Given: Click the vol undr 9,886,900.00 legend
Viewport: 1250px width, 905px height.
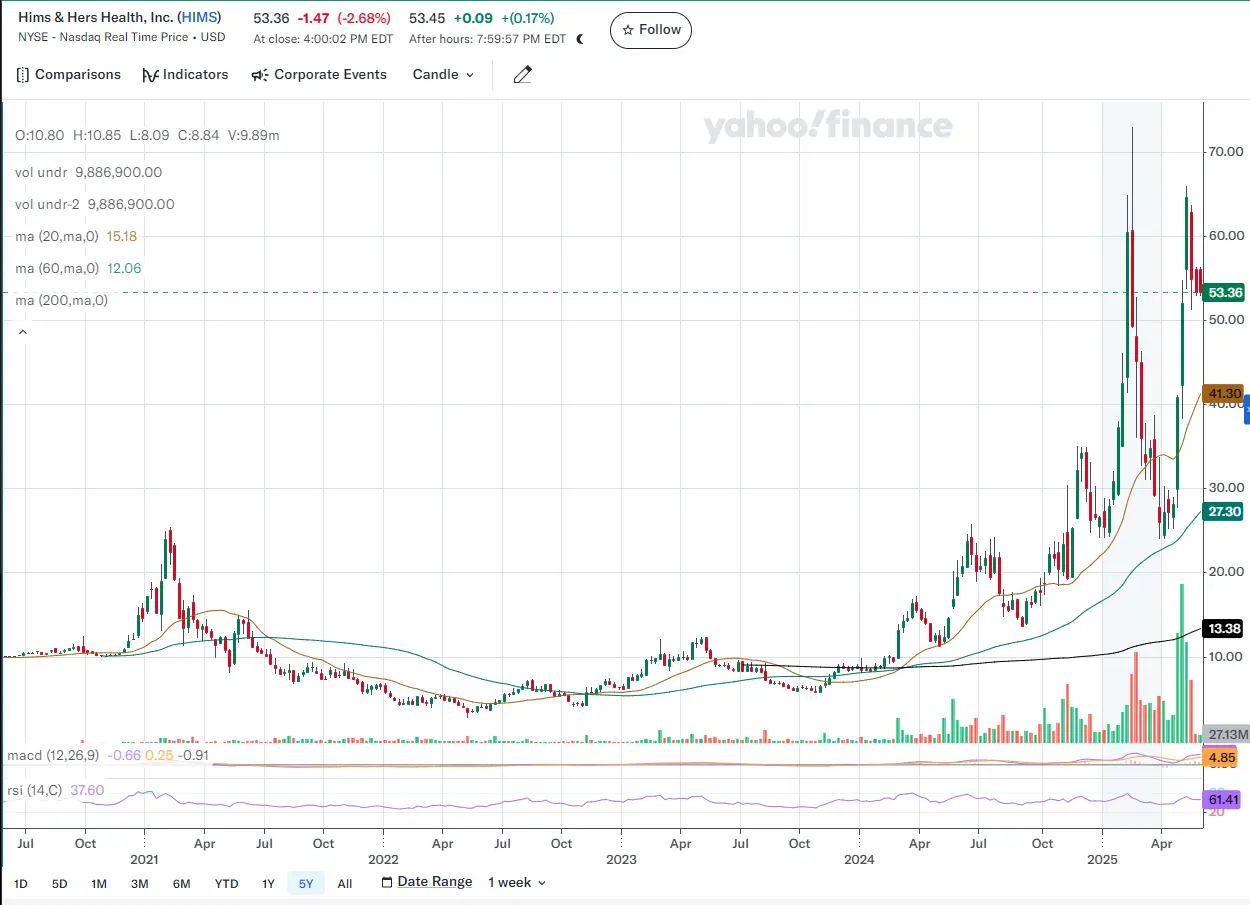Looking at the screenshot, I should [89, 172].
